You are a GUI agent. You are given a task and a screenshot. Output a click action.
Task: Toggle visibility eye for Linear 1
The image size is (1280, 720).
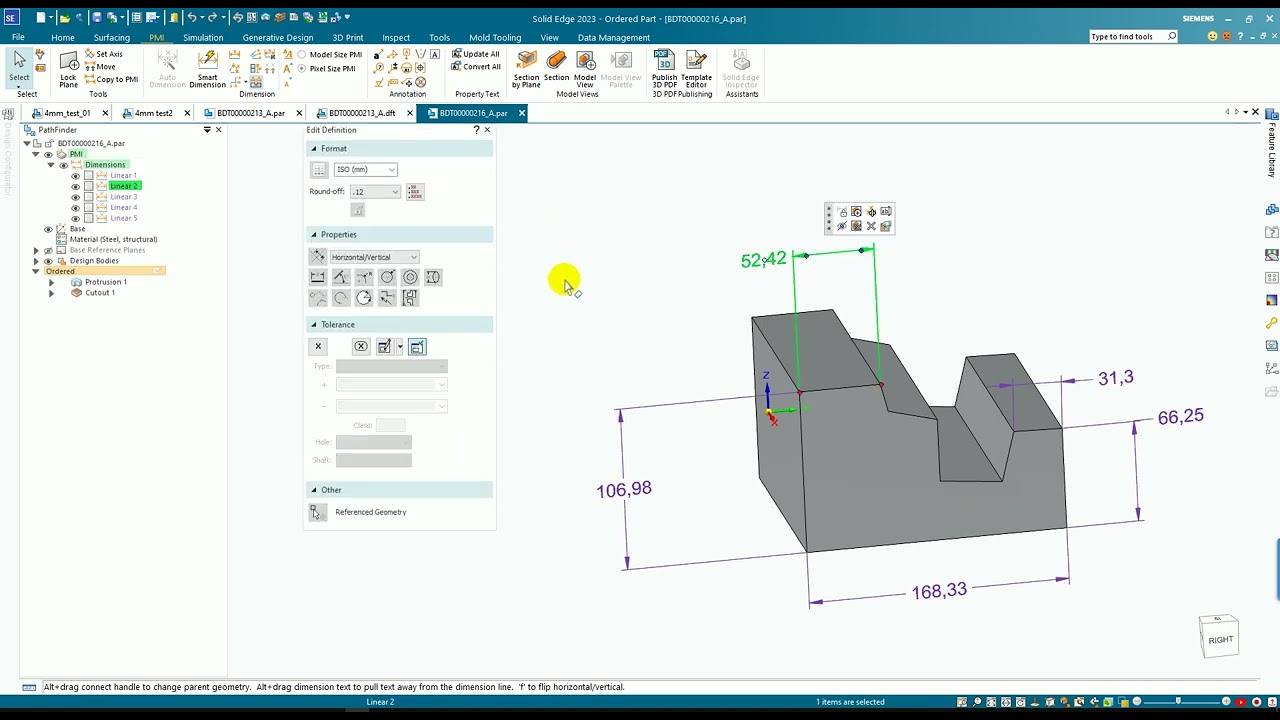pos(75,176)
